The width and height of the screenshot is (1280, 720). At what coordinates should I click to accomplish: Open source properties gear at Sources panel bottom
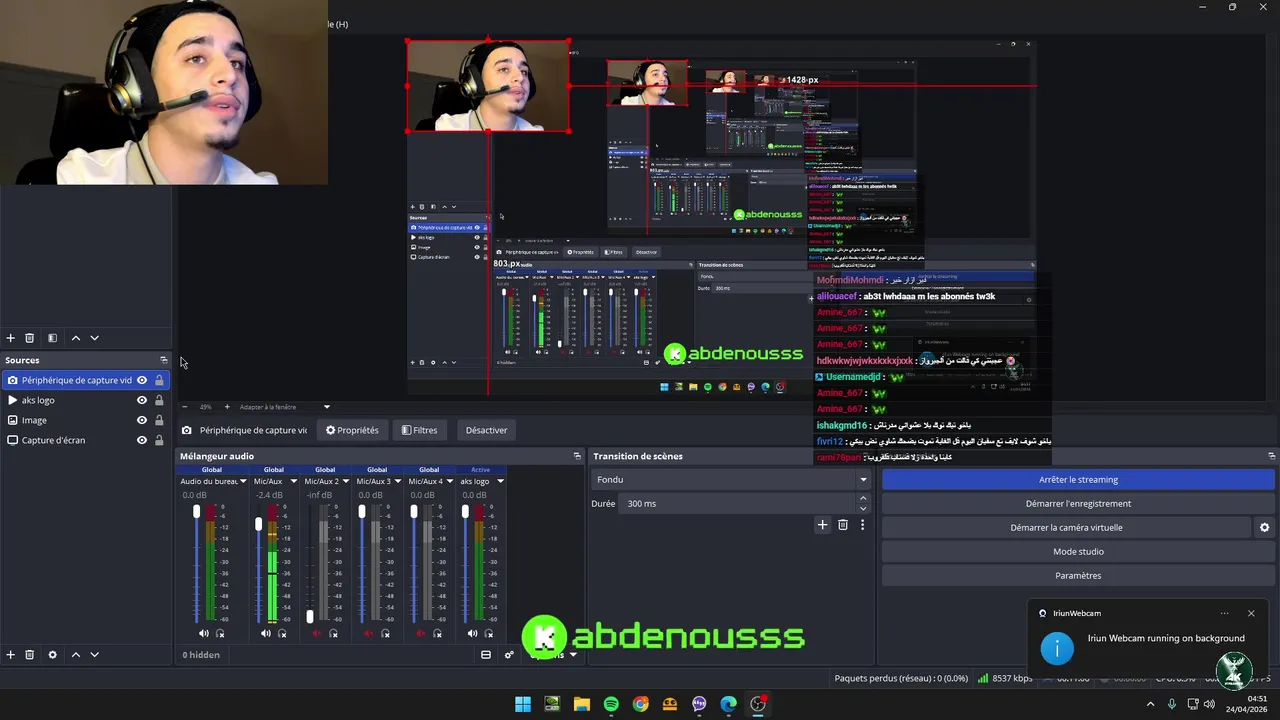[52, 655]
